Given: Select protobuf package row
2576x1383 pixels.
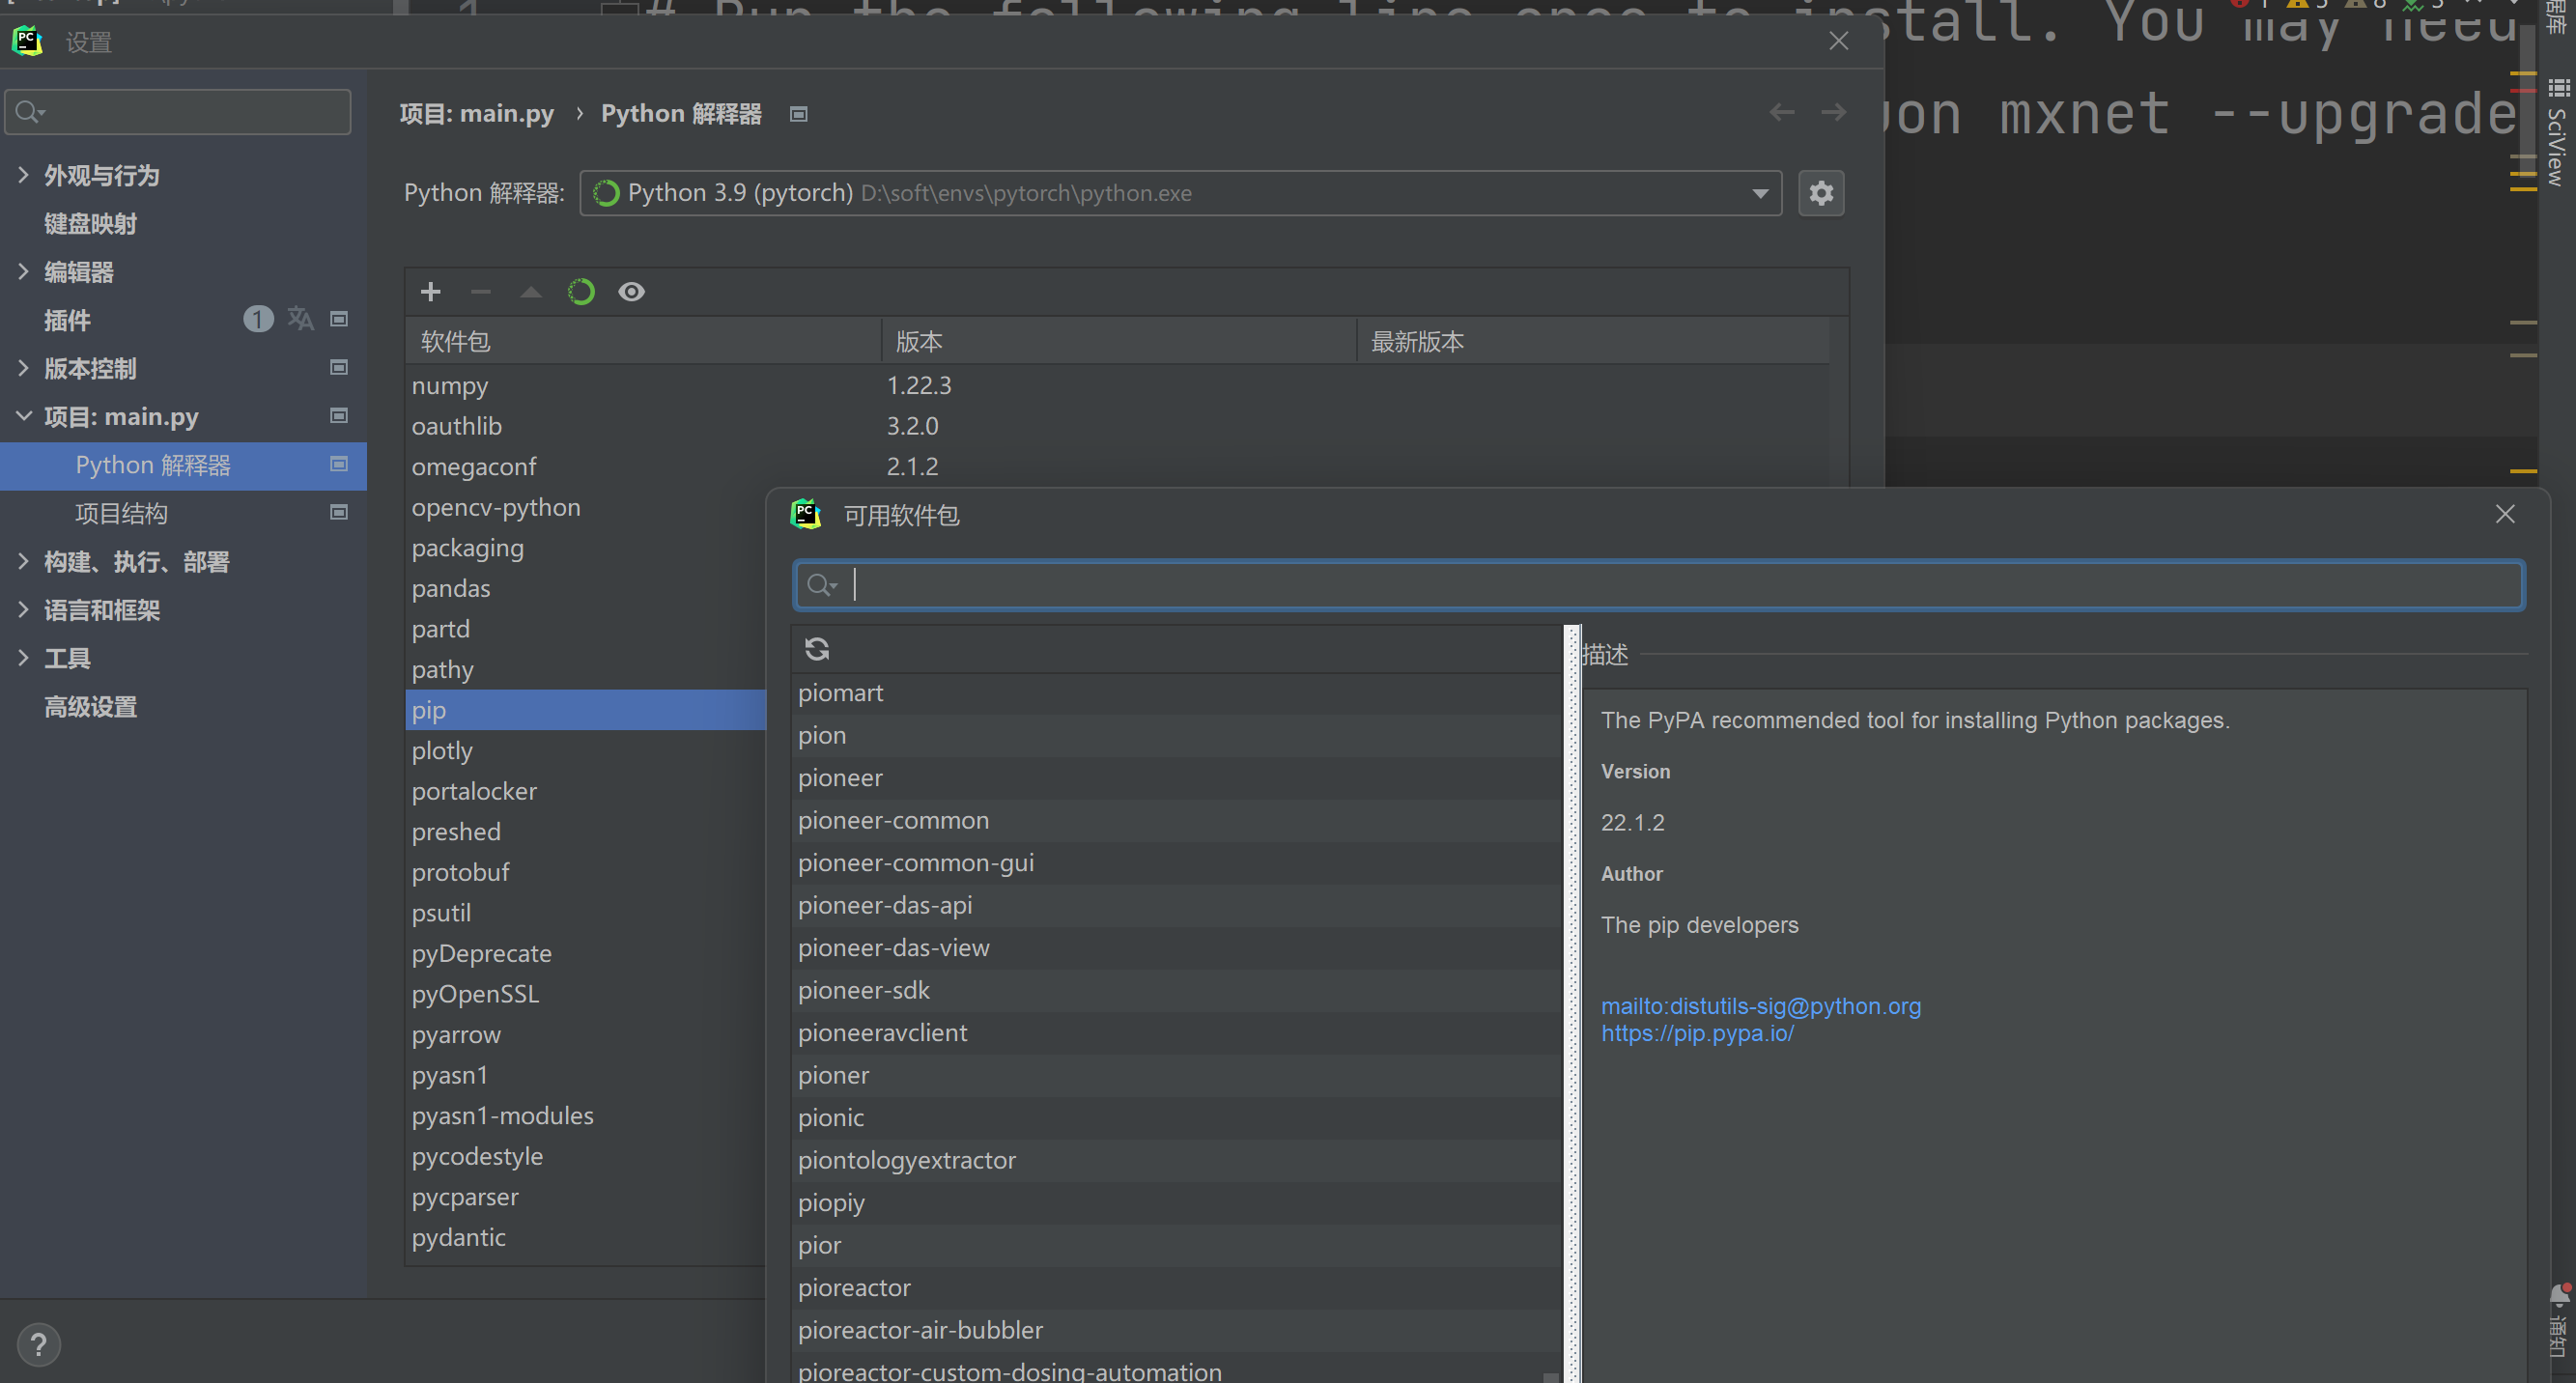Looking at the screenshot, I should pos(586,872).
